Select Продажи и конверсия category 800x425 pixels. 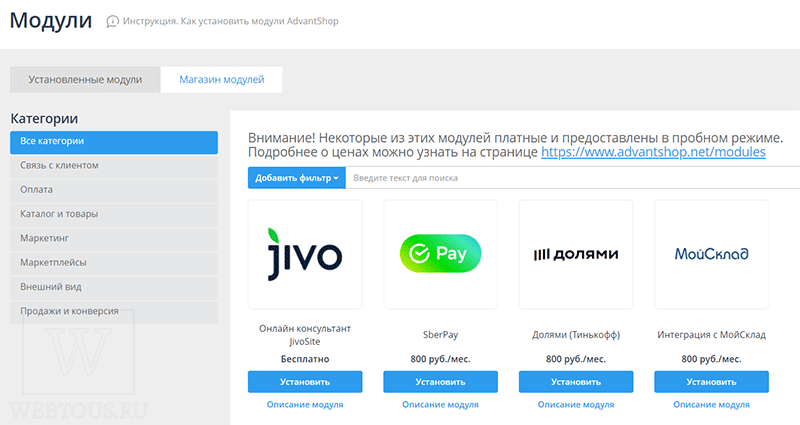pyautogui.click(x=114, y=312)
